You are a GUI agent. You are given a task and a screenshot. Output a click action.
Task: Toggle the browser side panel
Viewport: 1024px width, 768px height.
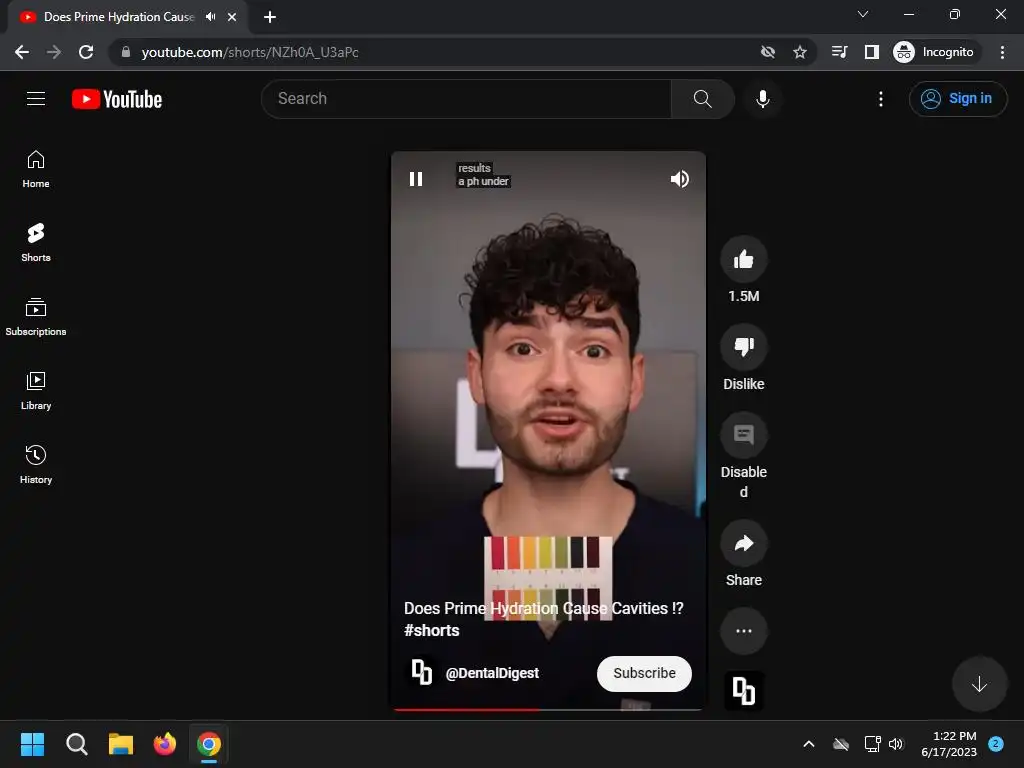pos(872,52)
